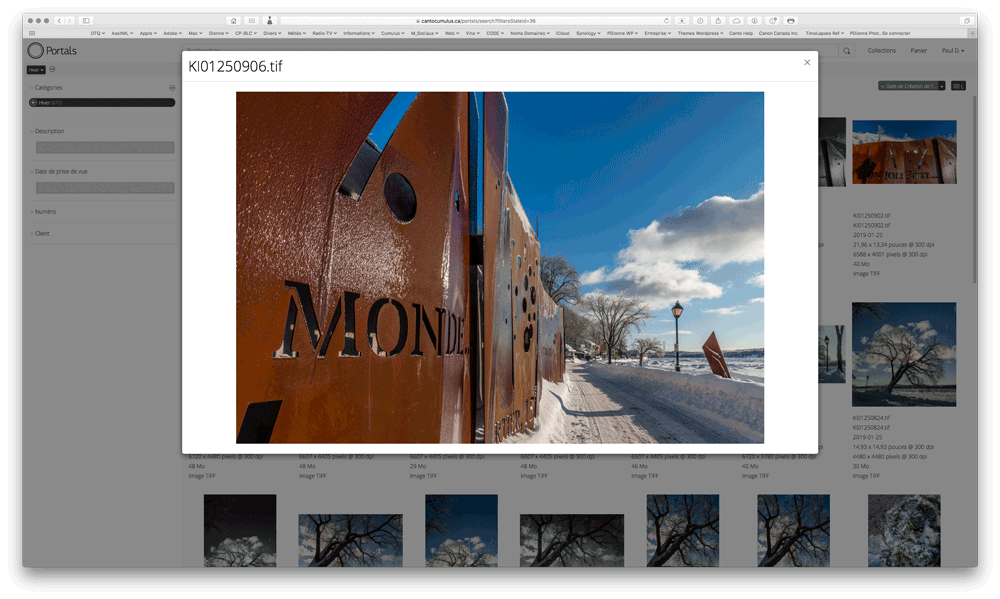
Task: Open the grid icon beside the home button
Action: click(x=252, y=21)
